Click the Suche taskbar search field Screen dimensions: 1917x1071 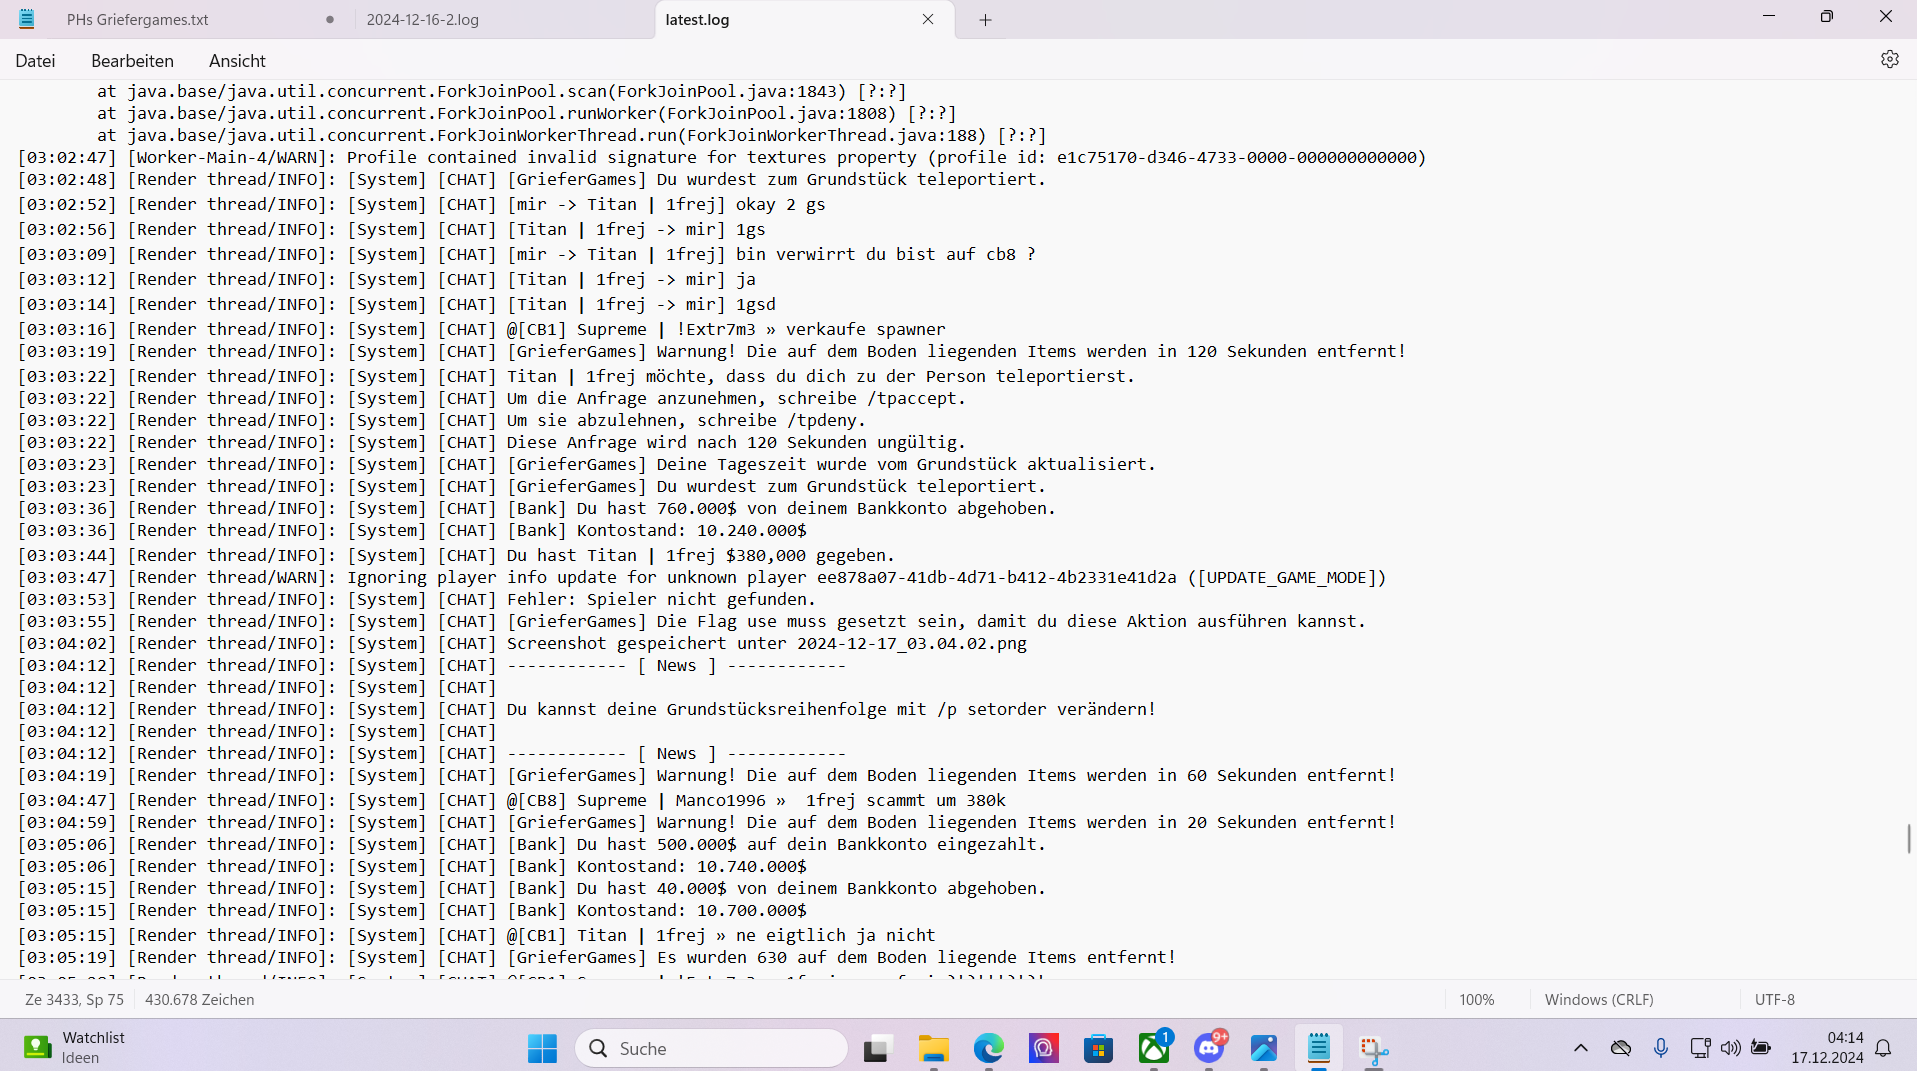[711, 1048]
